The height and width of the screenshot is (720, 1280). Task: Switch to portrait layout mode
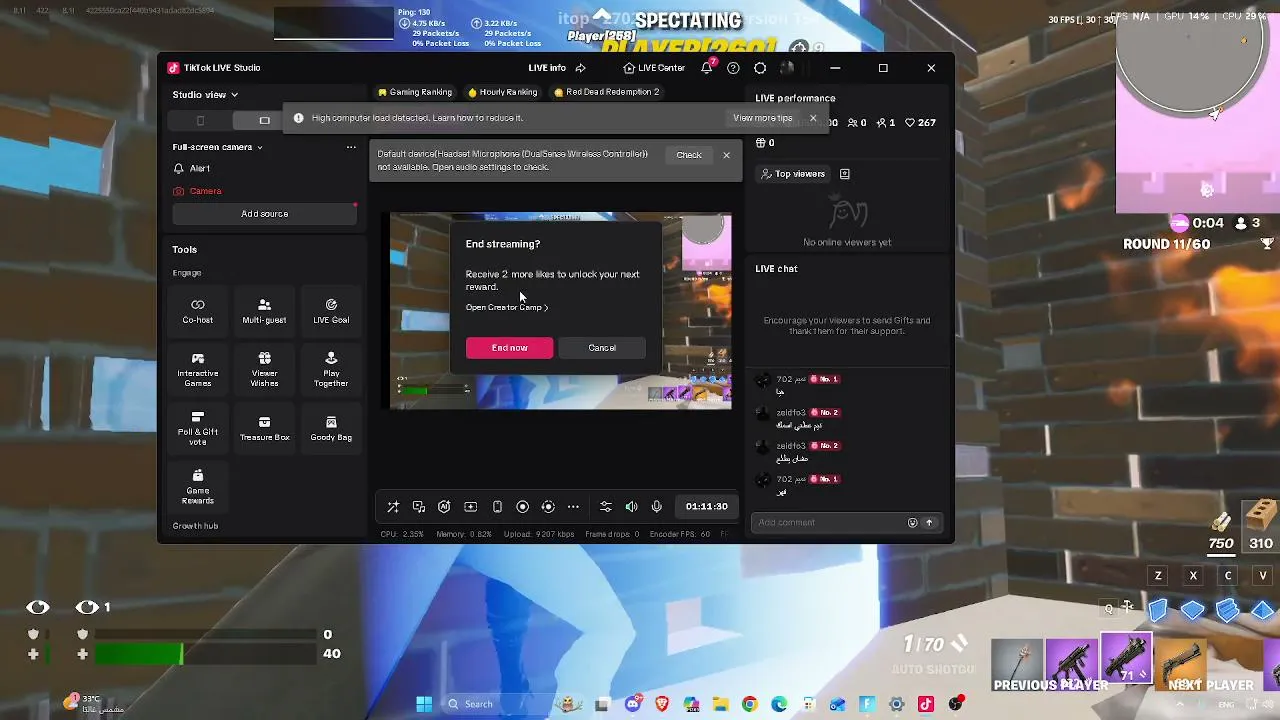click(x=200, y=120)
